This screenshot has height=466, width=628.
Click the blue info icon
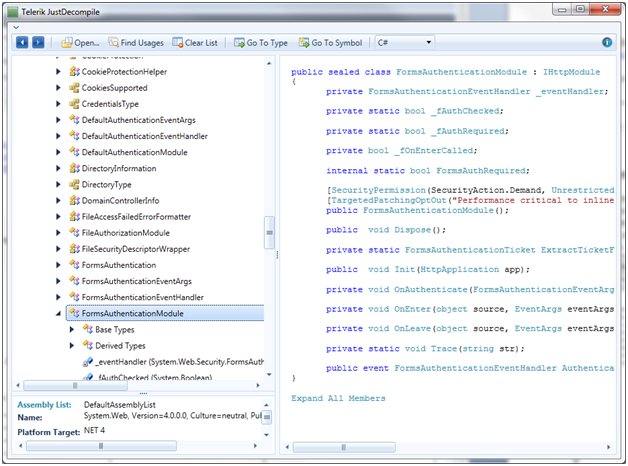(607, 42)
